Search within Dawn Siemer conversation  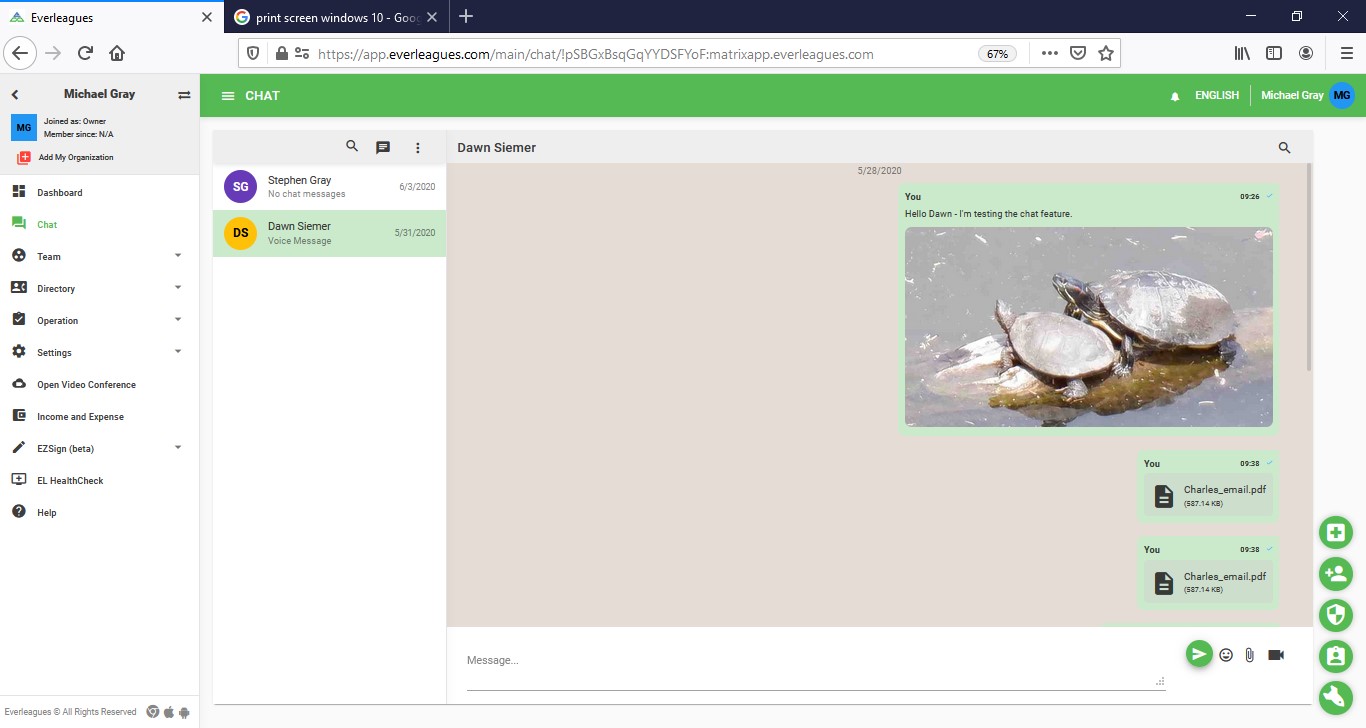click(1285, 148)
